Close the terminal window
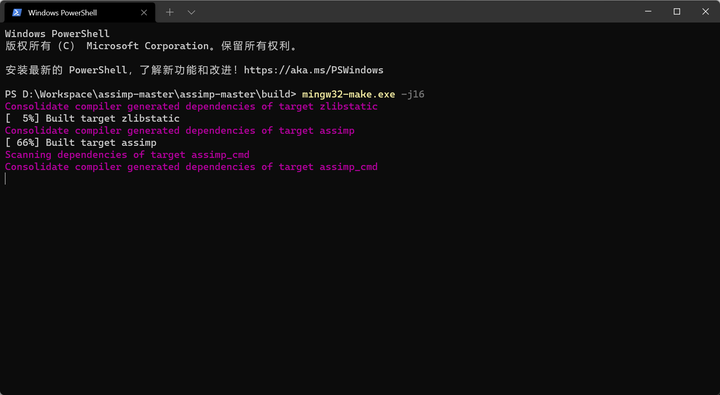Screen dimensions: 720x395 click(705, 11)
